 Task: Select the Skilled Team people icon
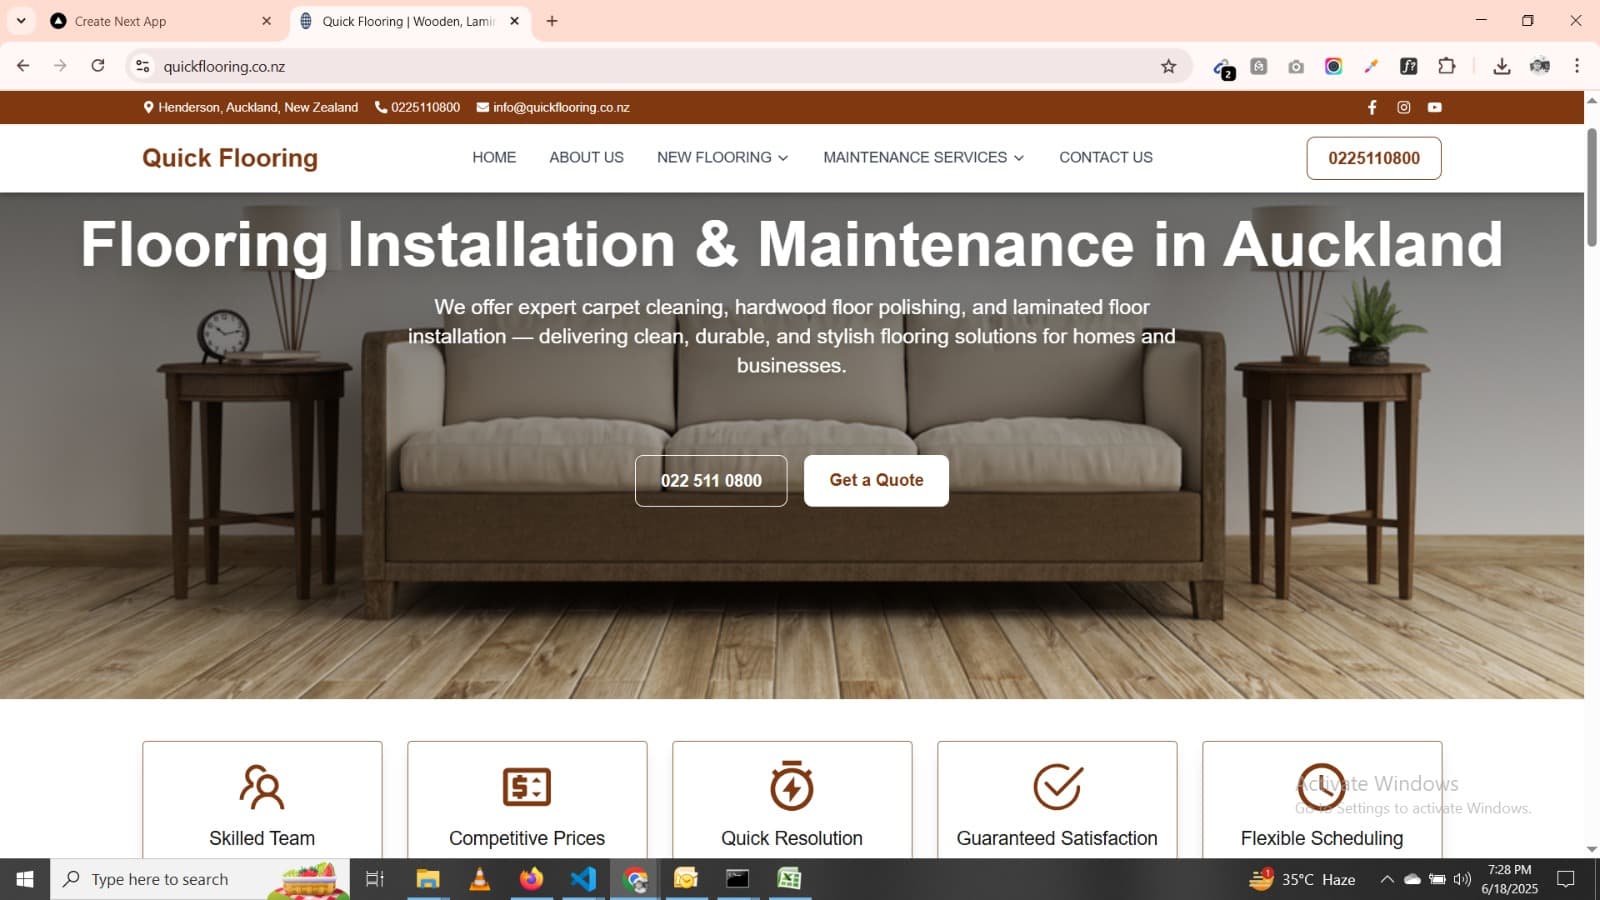tap(261, 787)
